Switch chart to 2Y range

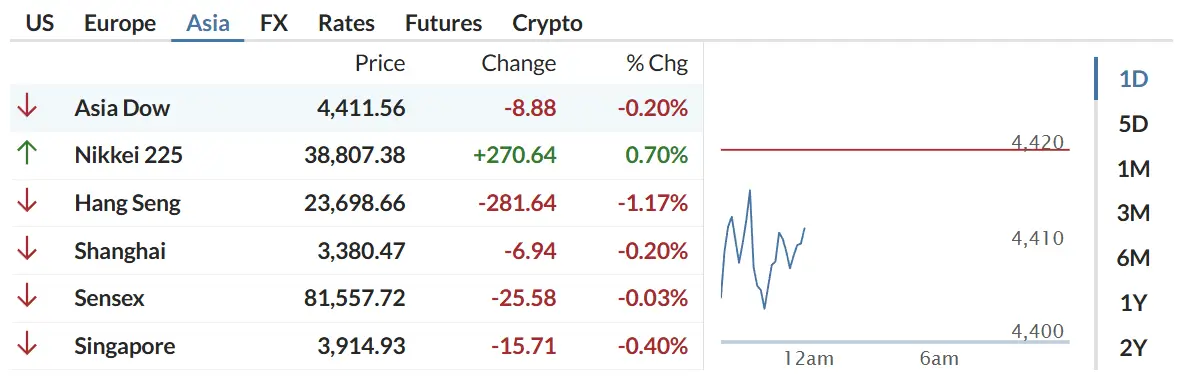1134,348
